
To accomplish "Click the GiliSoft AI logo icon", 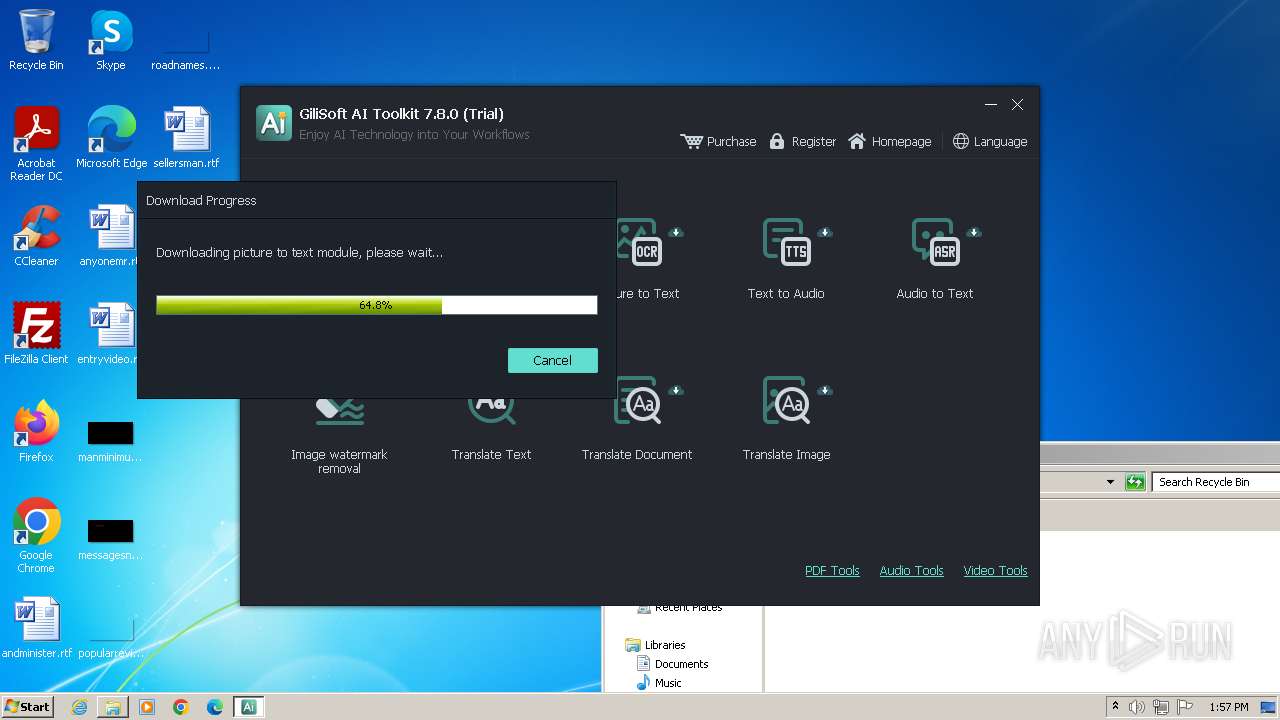I will tap(273, 122).
